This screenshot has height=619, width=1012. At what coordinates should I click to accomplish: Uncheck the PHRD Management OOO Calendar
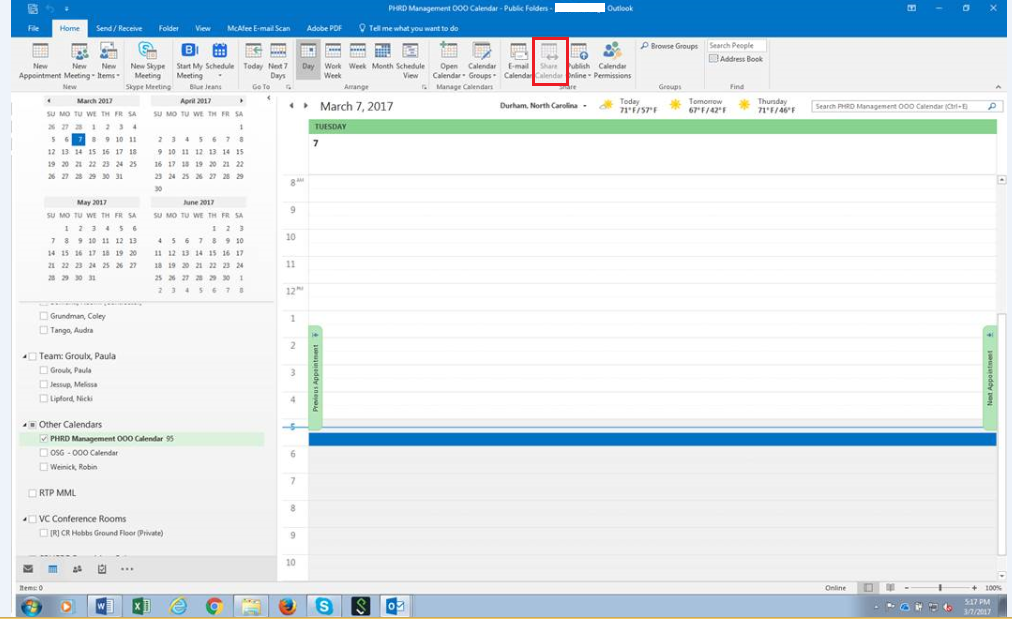pos(44,438)
